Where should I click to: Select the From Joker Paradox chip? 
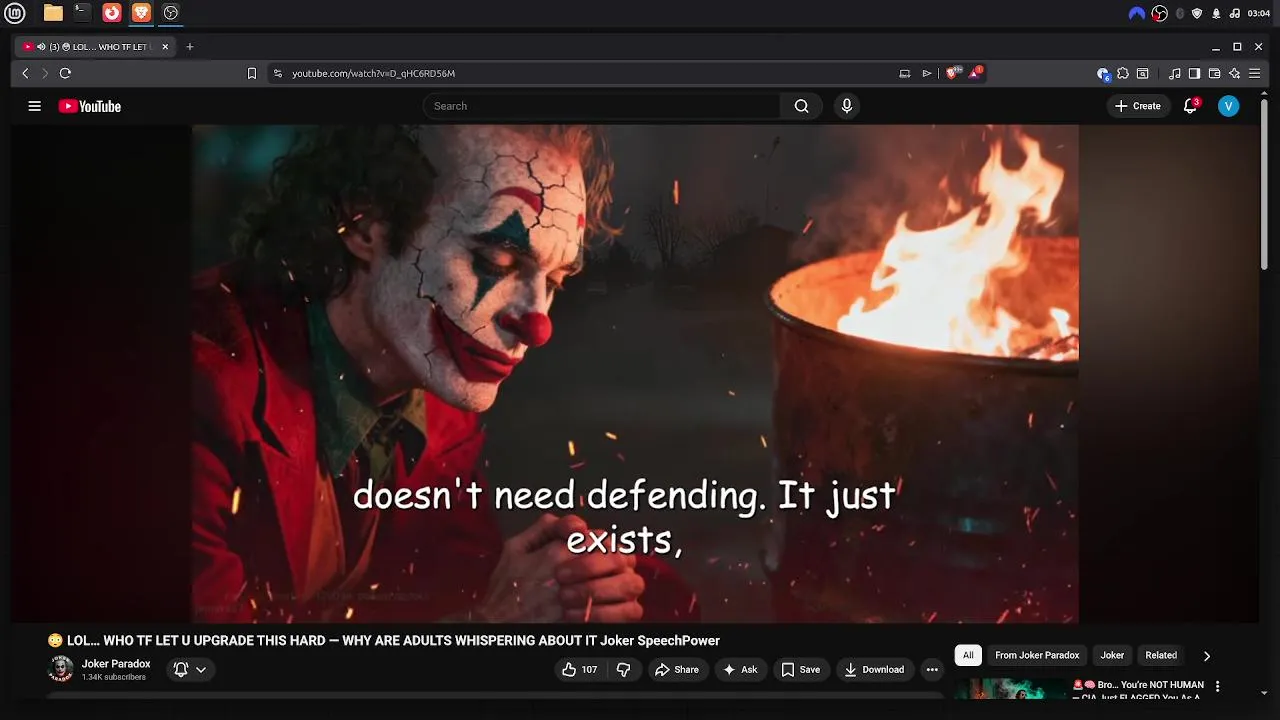click(1037, 655)
